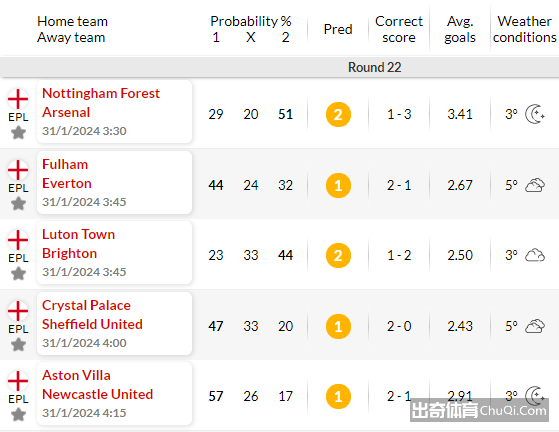559x432 pixels.
Task: Mark Aston Villa vs Newcastle as favorite
Action: pyautogui.click(x=18, y=415)
